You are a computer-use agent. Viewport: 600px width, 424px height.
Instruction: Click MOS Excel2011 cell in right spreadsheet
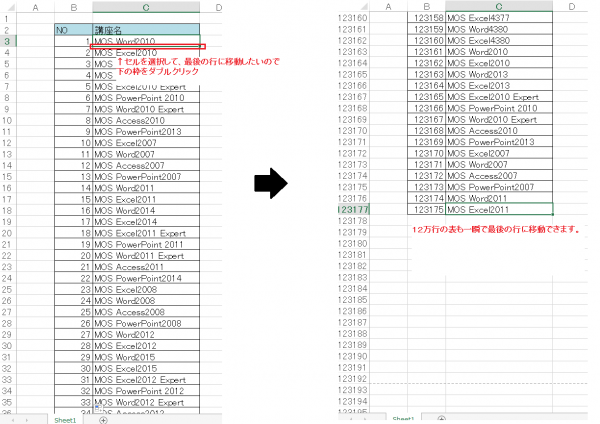499,210
